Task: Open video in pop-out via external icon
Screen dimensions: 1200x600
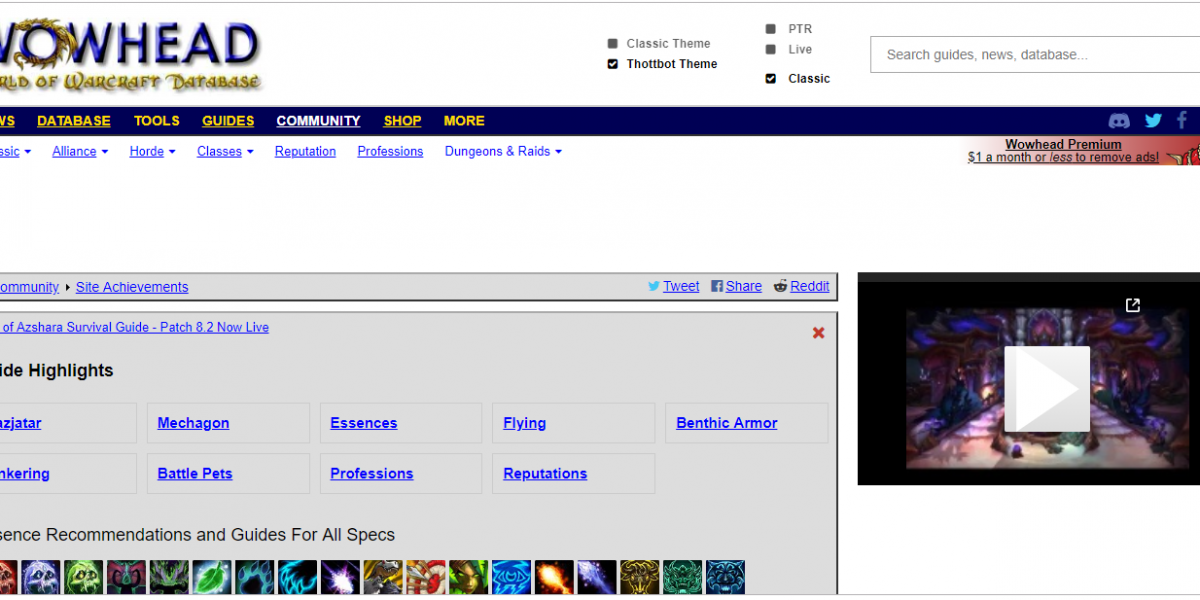Action: 1132,305
